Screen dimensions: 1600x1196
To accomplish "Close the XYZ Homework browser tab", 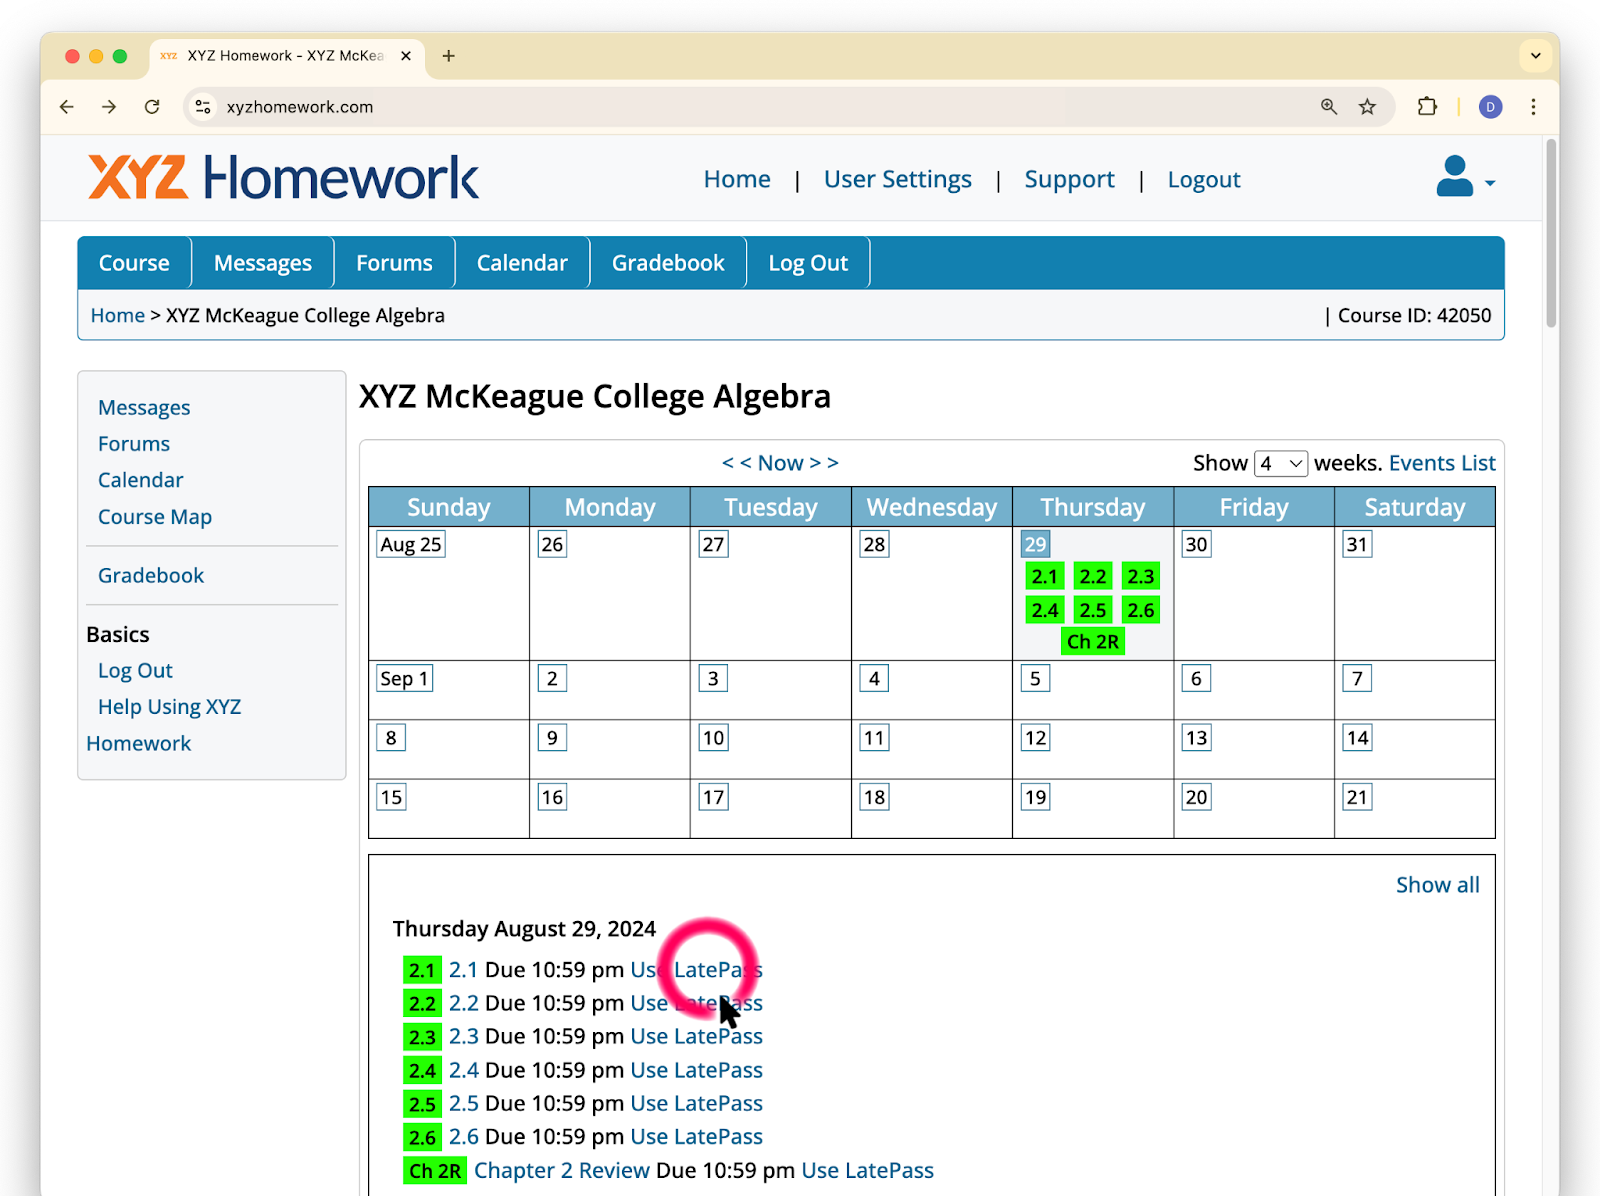I will tap(406, 56).
